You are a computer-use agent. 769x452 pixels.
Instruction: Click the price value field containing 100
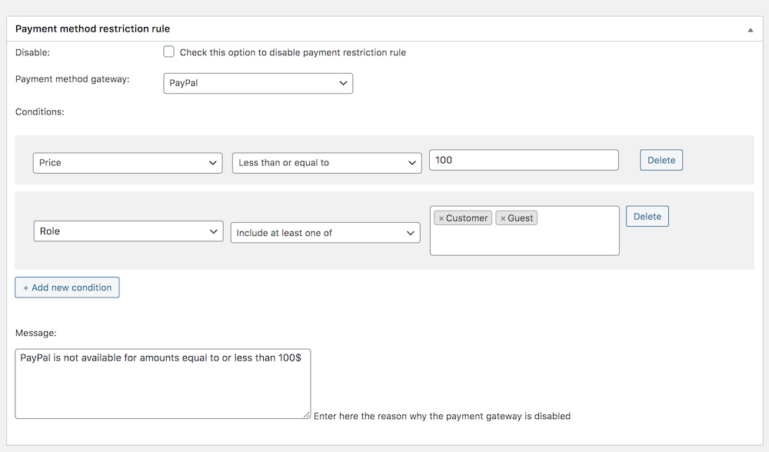coord(523,160)
